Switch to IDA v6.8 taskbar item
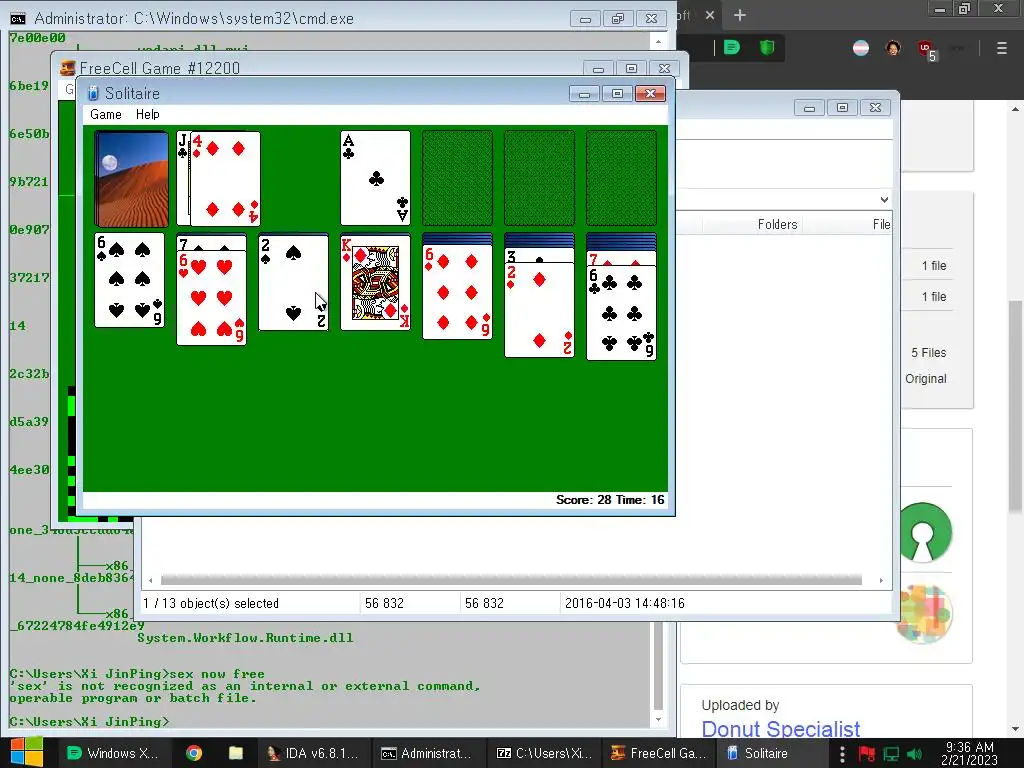The width and height of the screenshot is (1024, 768). pos(313,753)
